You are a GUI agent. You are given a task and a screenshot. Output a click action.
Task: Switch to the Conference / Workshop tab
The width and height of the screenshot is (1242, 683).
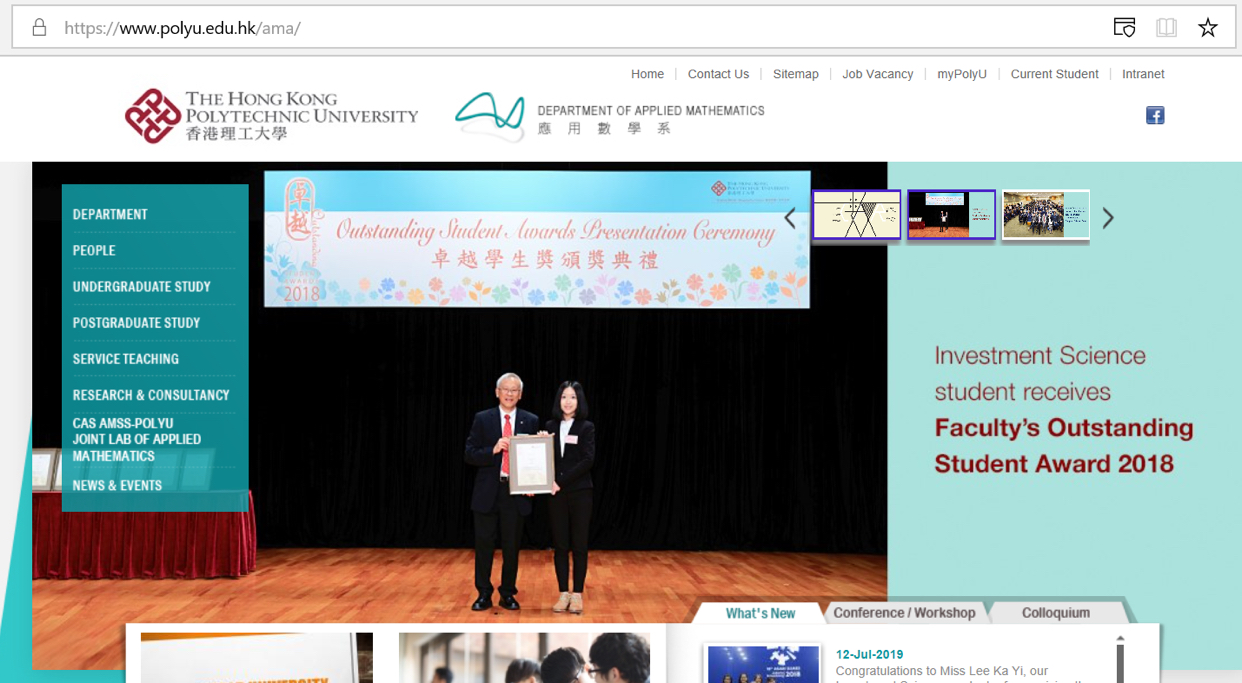(904, 613)
